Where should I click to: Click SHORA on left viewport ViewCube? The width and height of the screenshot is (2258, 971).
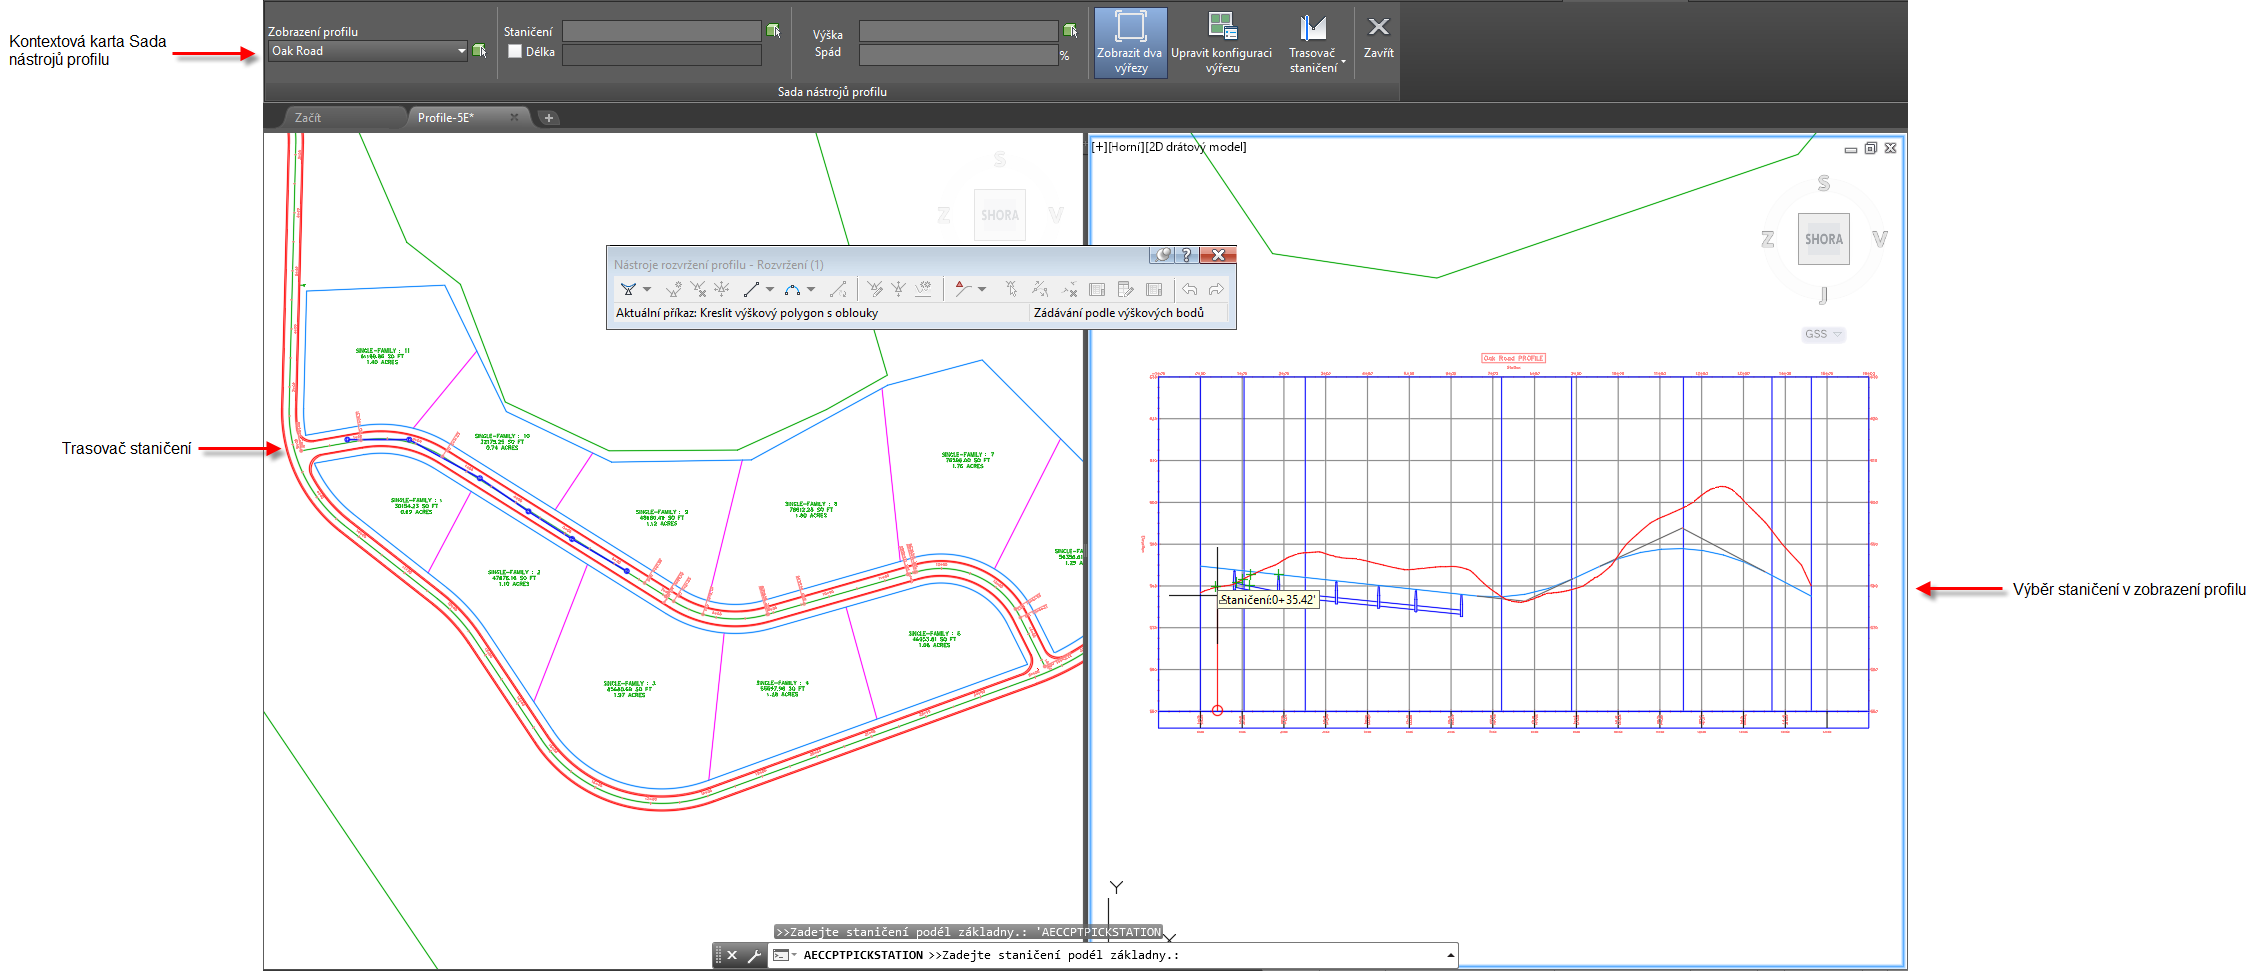(999, 215)
